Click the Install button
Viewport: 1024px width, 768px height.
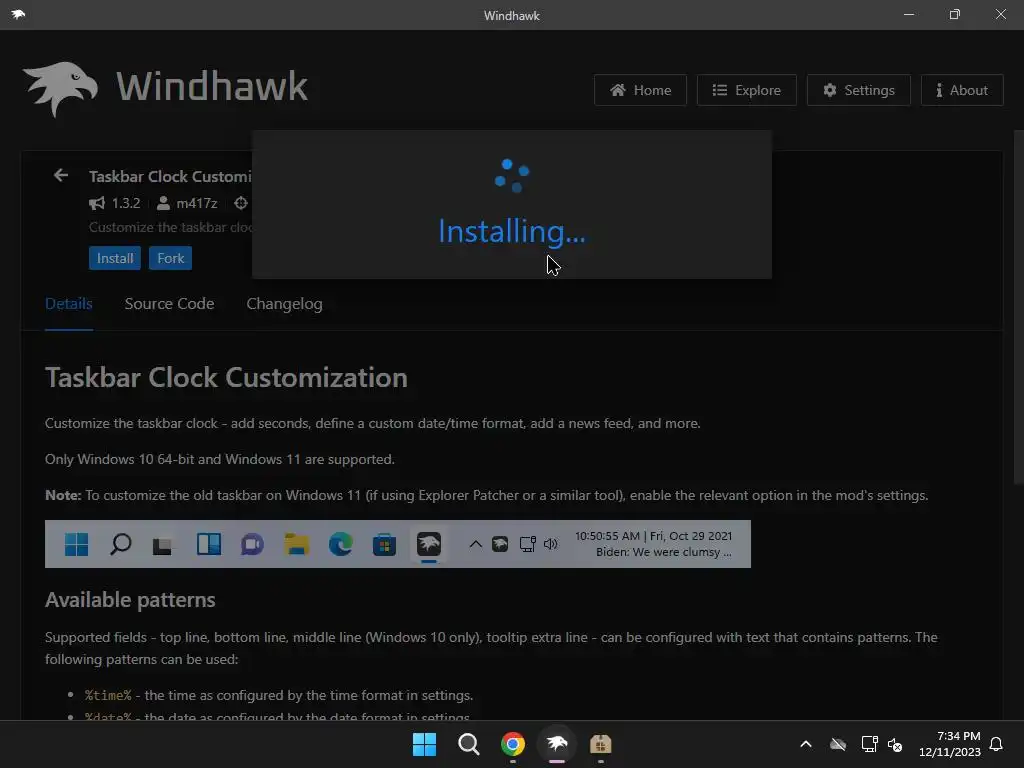115,258
